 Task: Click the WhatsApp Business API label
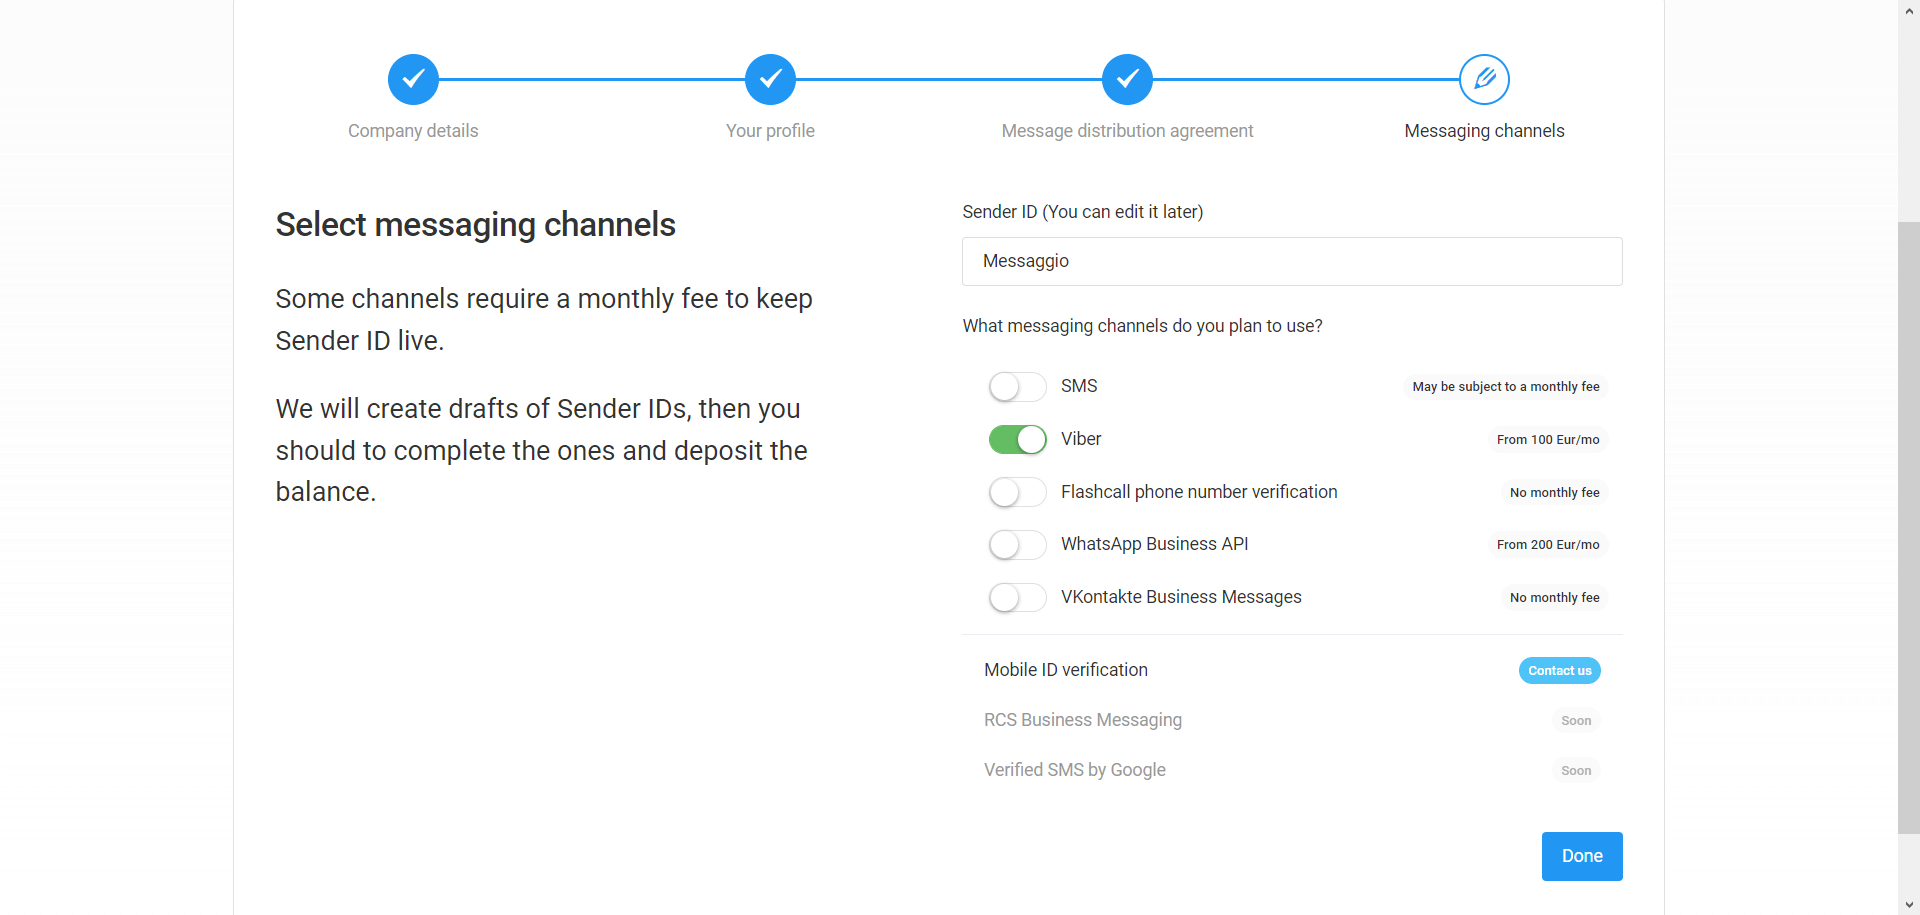coord(1155,544)
